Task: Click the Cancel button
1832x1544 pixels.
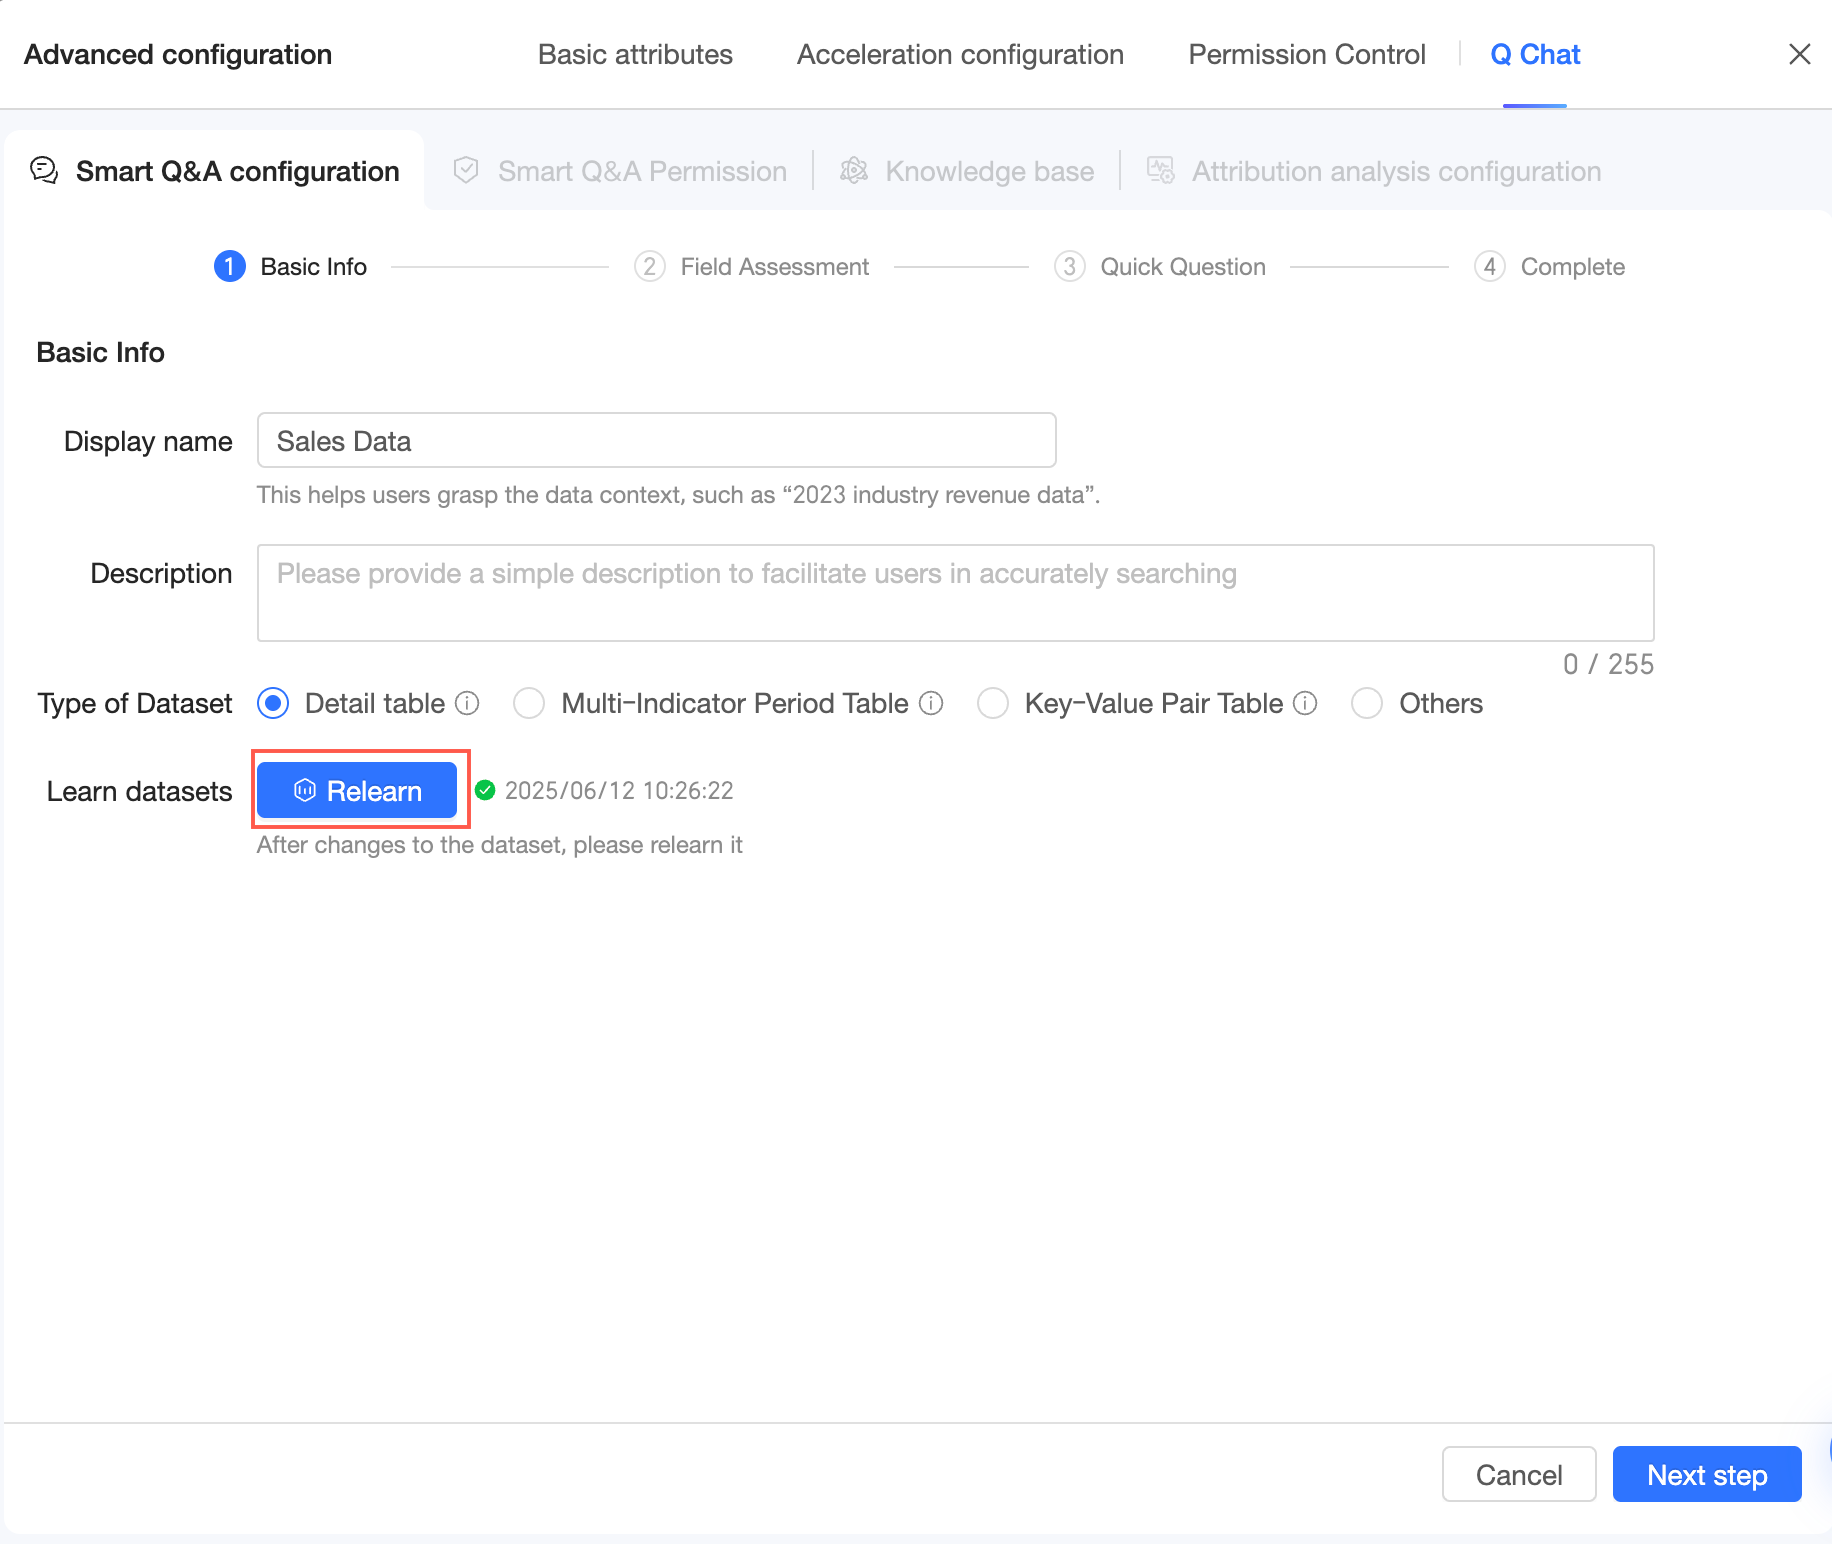Action: pyautogui.click(x=1518, y=1475)
